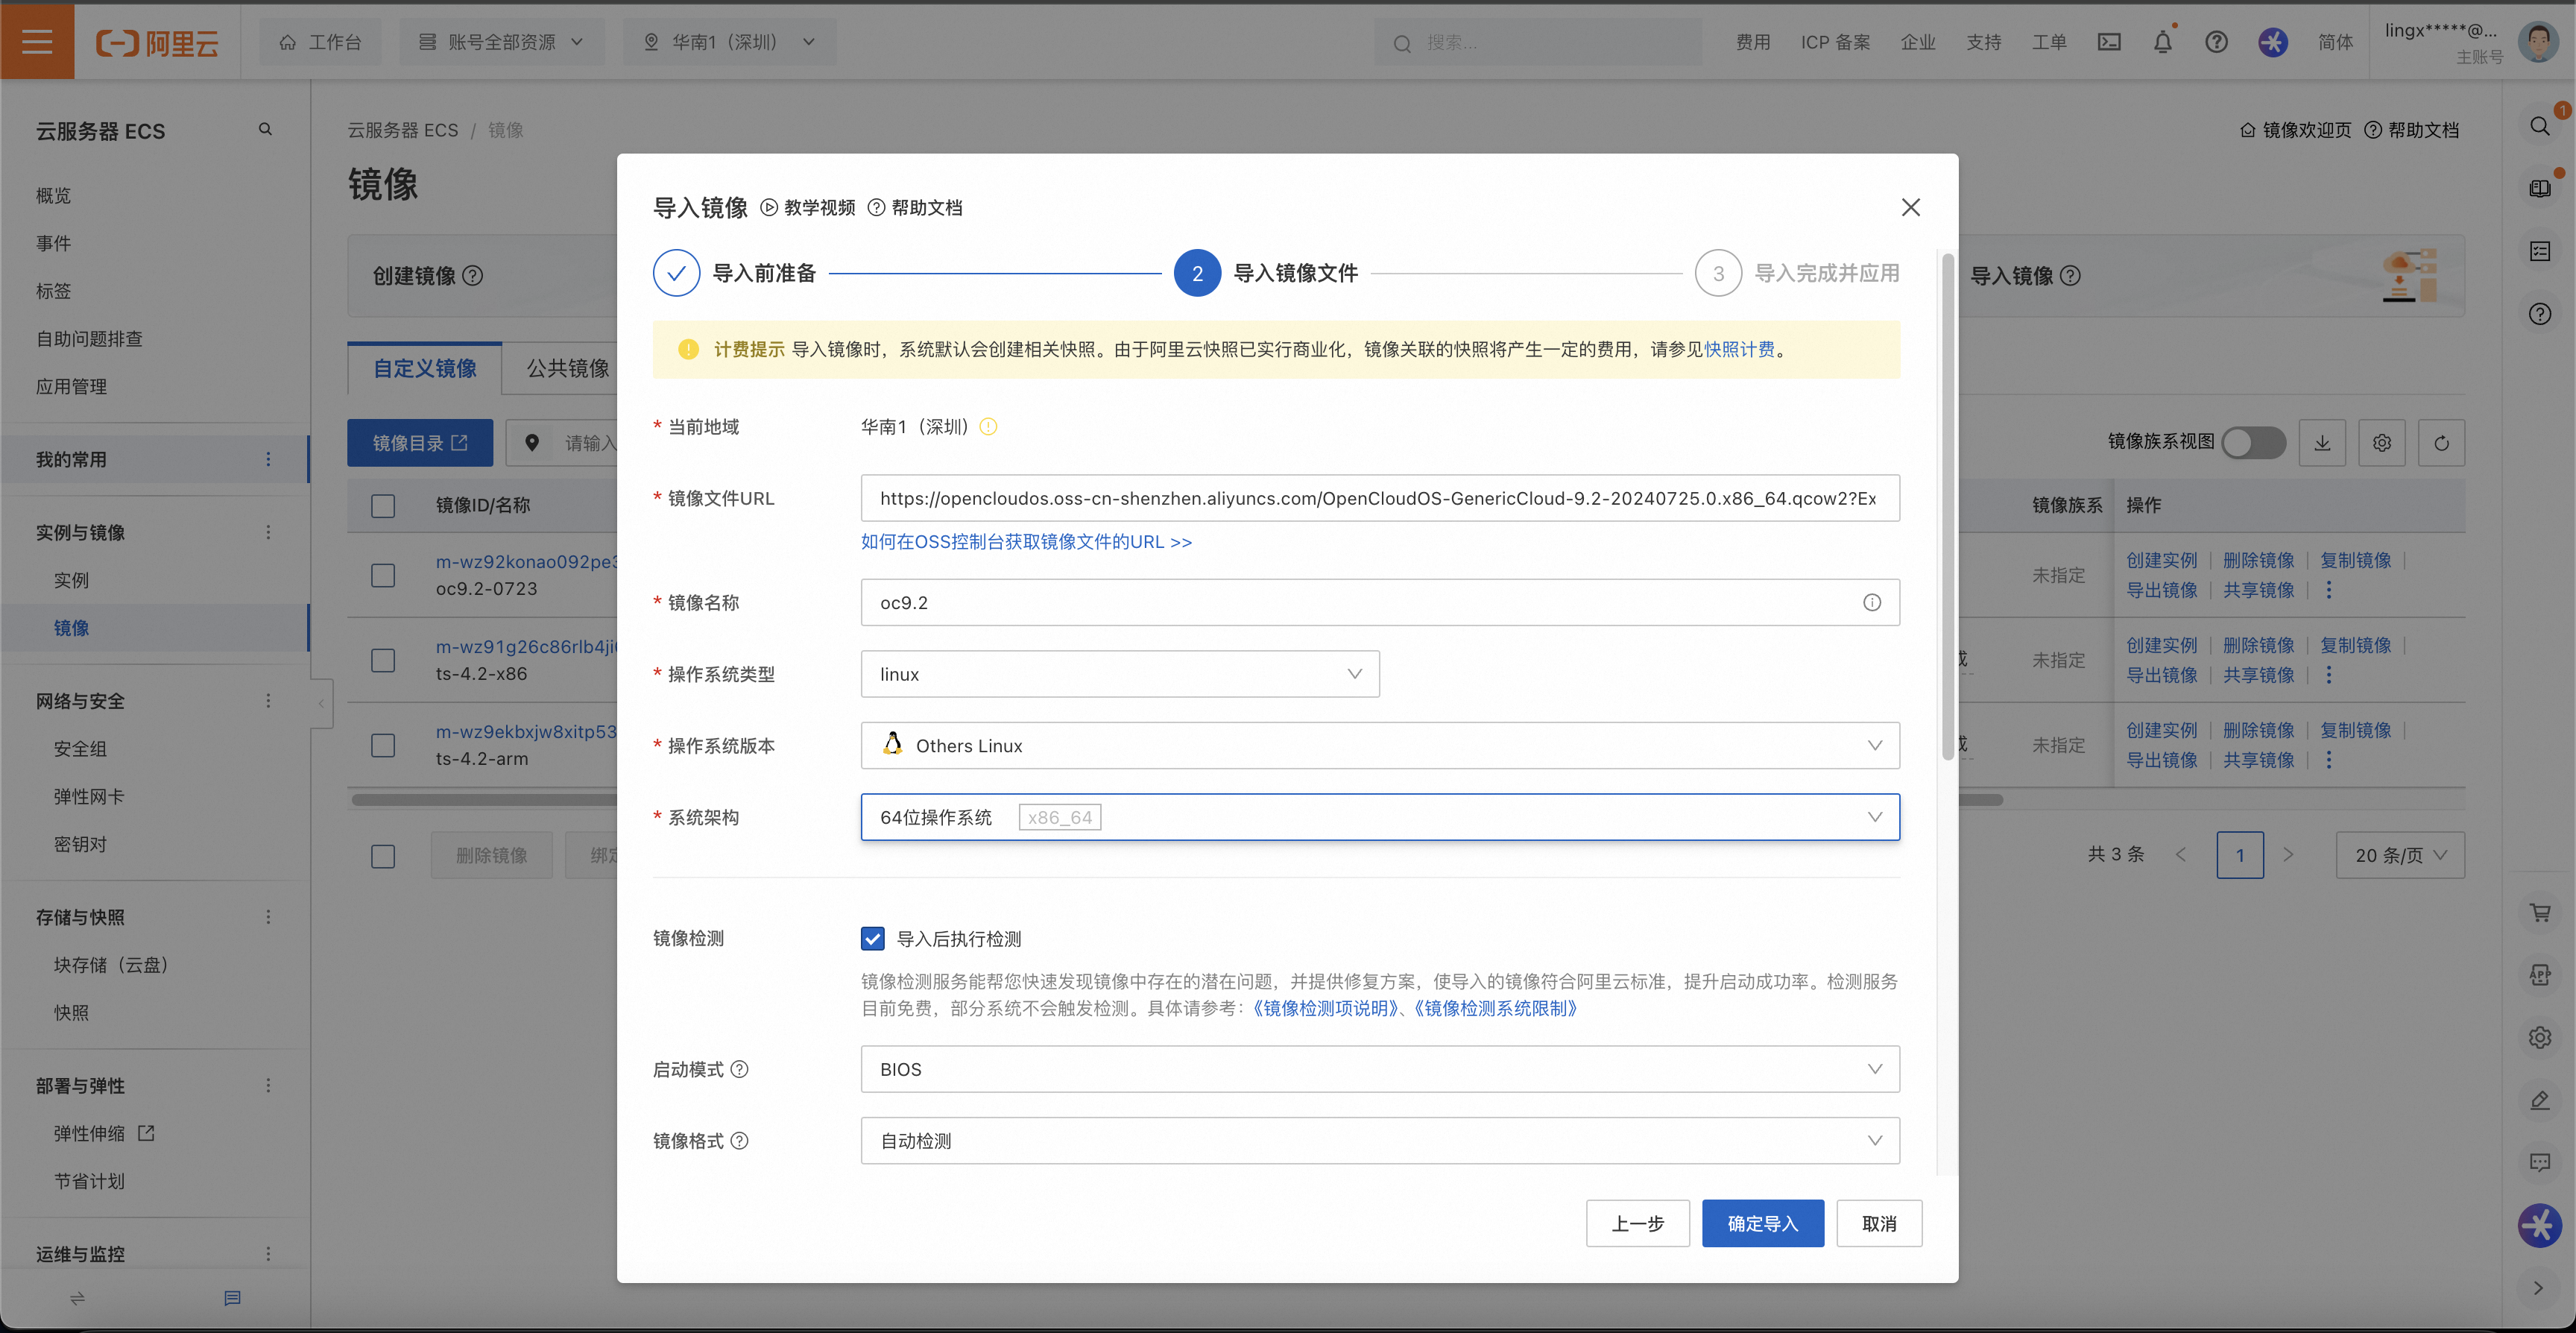The height and width of the screenshot is (1333, 2576).
Task: Click the shopping cart icon in right sidebar
Action: [x=2540, y=912]
